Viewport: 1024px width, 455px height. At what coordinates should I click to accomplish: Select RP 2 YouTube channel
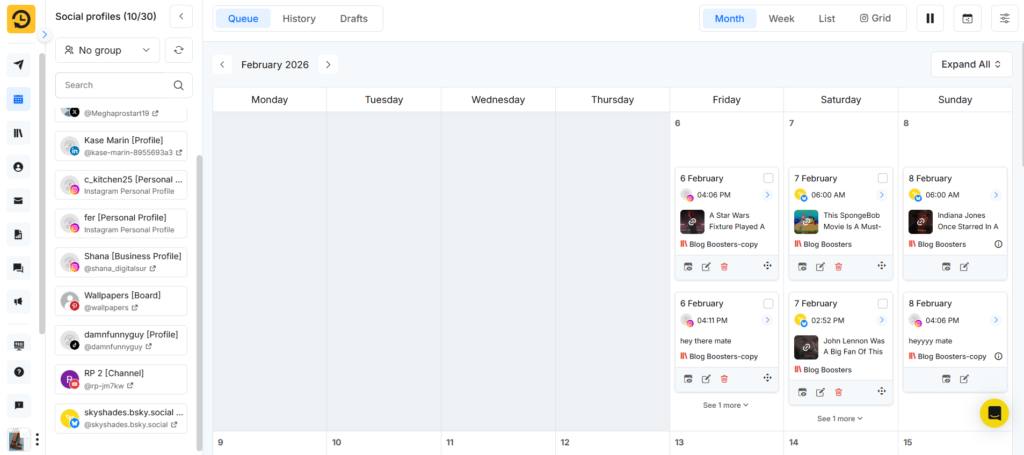point(121,379)
